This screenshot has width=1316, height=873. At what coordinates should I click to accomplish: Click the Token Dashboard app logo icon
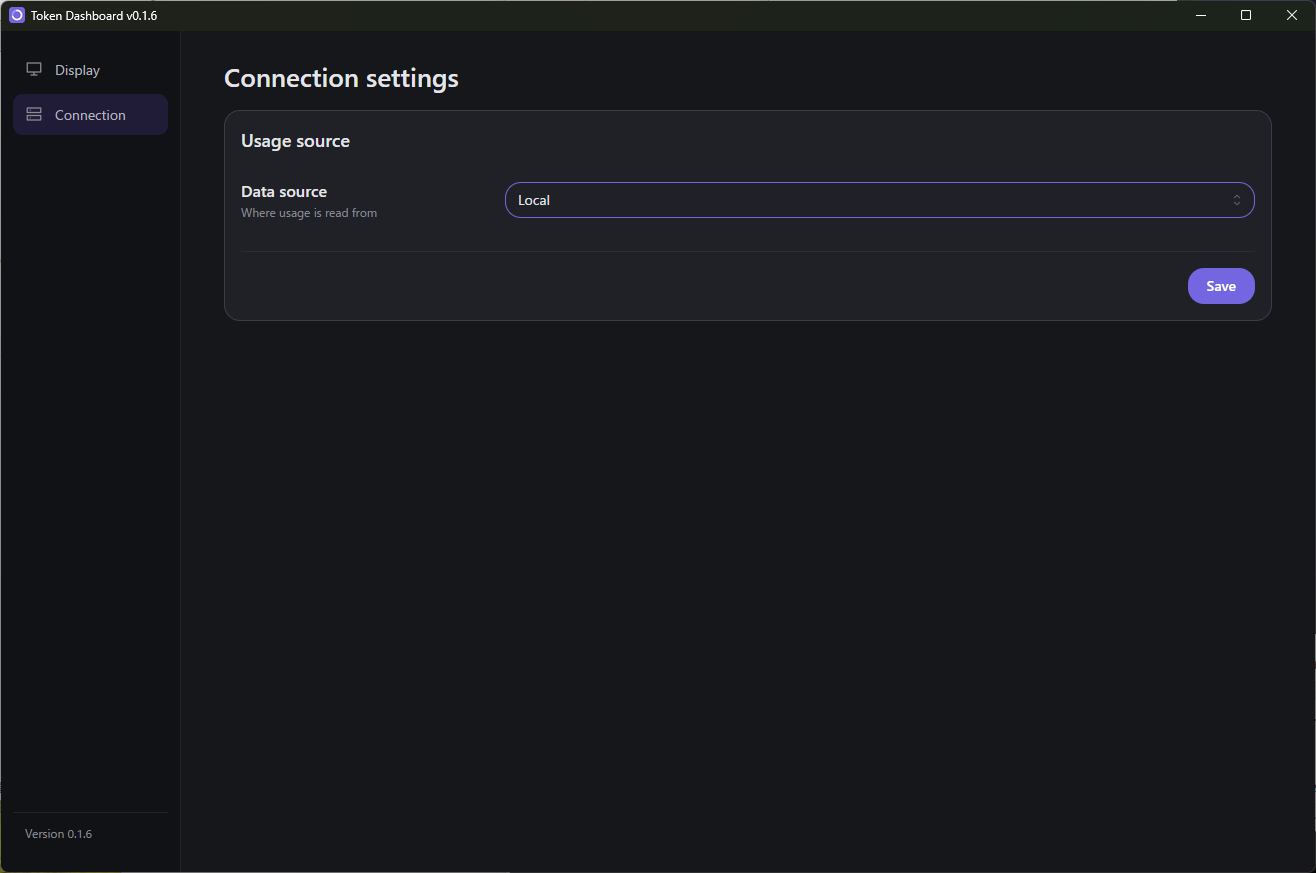tap(17, 15)
